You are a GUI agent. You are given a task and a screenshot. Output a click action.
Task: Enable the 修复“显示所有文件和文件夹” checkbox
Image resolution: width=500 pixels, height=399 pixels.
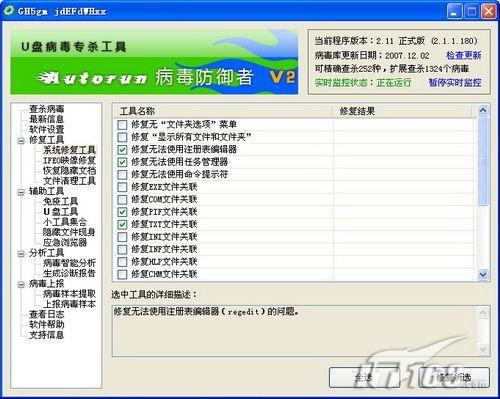122,137
